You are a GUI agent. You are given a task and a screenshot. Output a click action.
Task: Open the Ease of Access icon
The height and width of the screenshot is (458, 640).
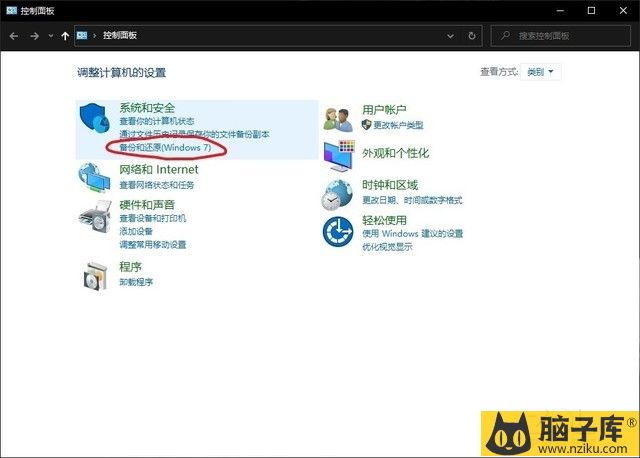tap(338, 231)
